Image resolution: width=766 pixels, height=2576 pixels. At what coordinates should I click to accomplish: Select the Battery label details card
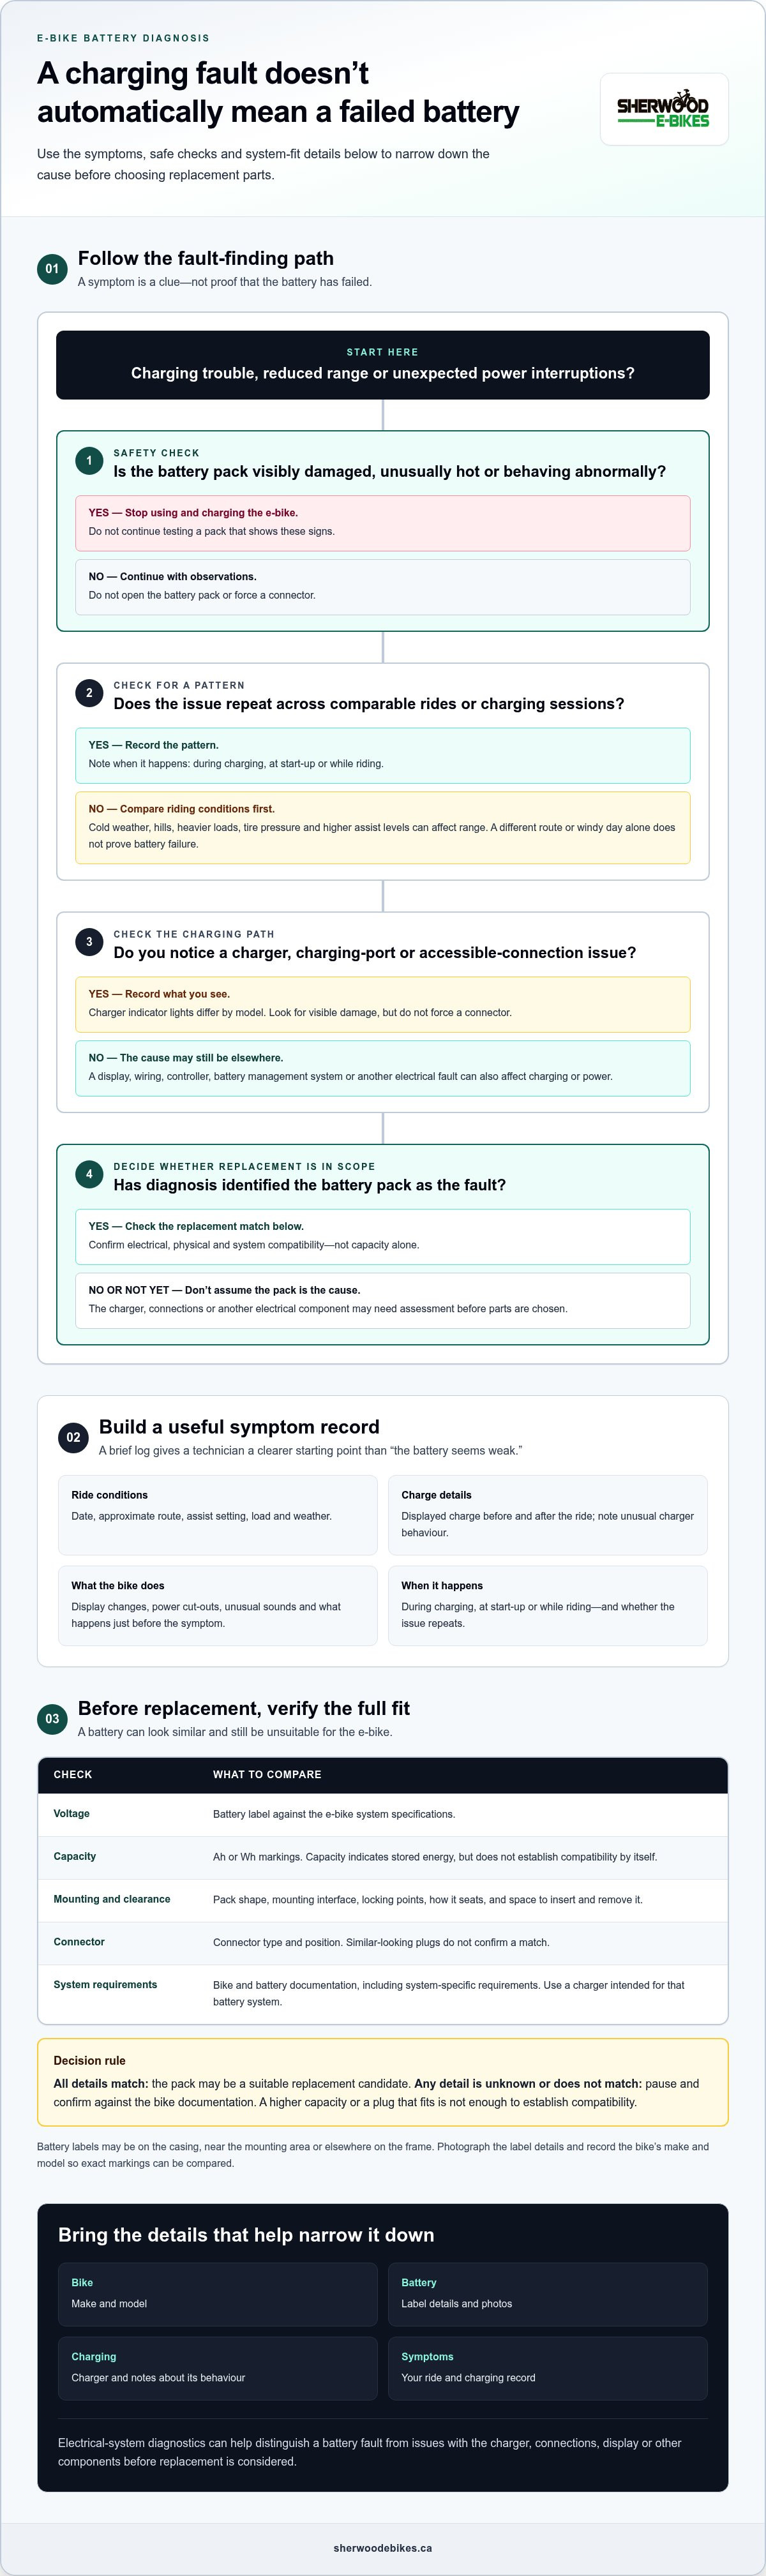tap(547, 2294)
